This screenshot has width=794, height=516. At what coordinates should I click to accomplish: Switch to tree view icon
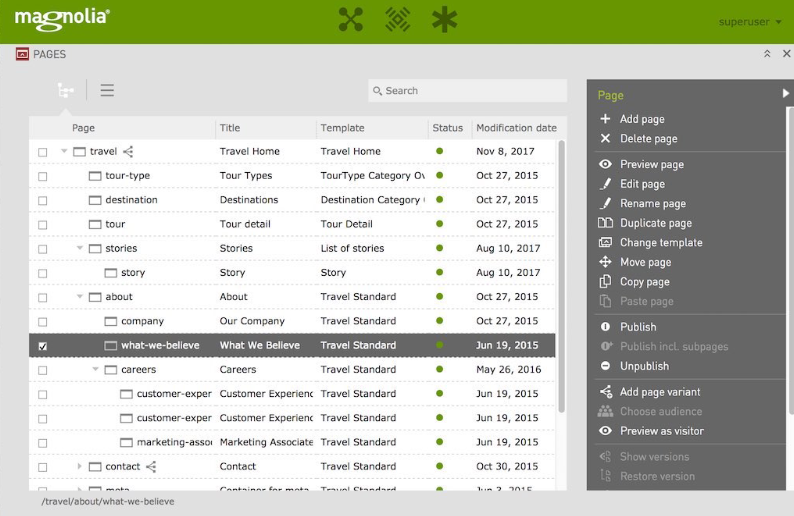[65, 91]
